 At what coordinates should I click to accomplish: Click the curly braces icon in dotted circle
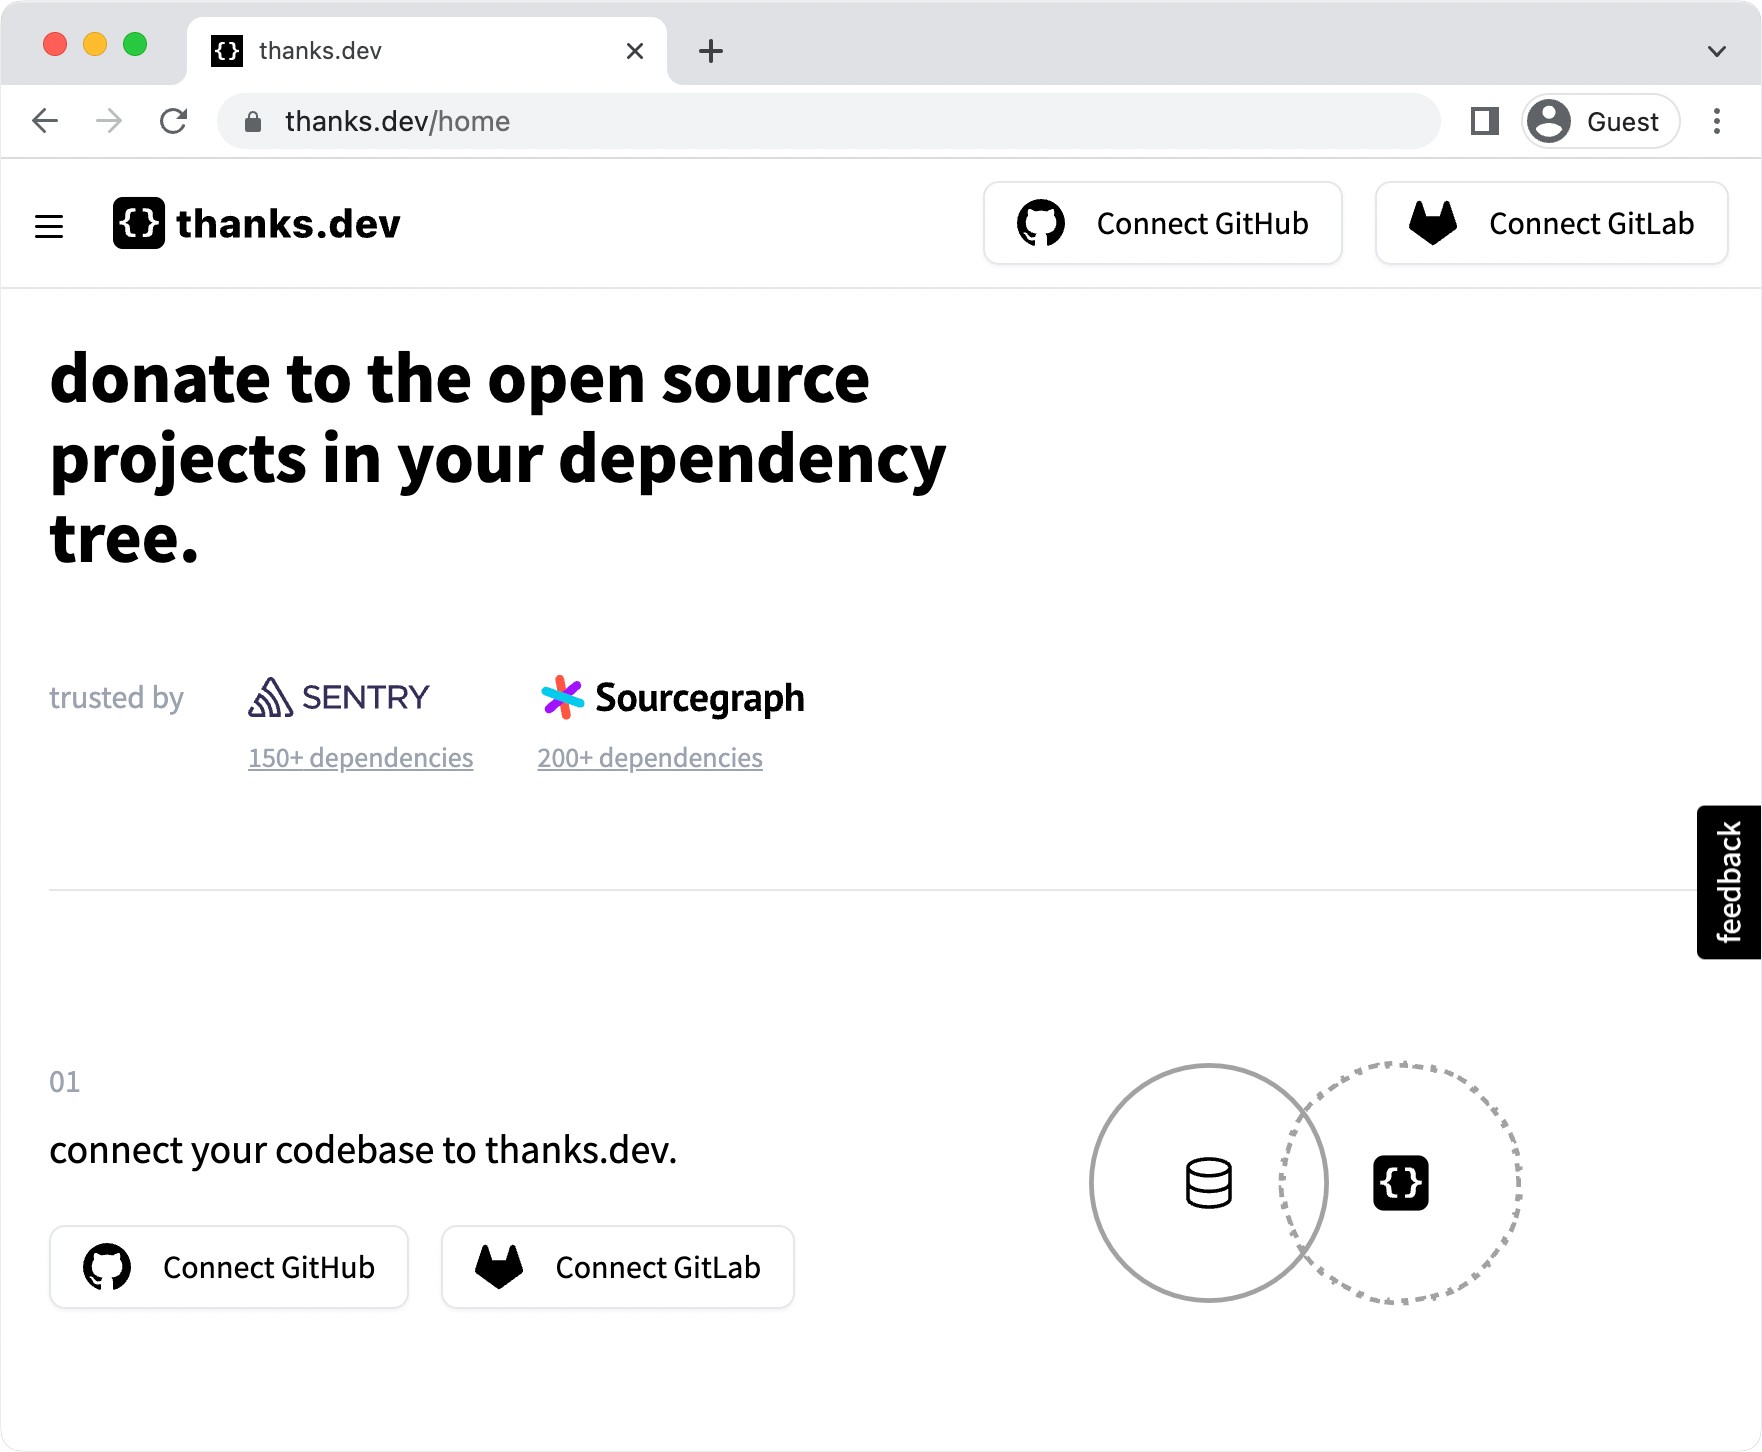[x=1401, y=1182]
